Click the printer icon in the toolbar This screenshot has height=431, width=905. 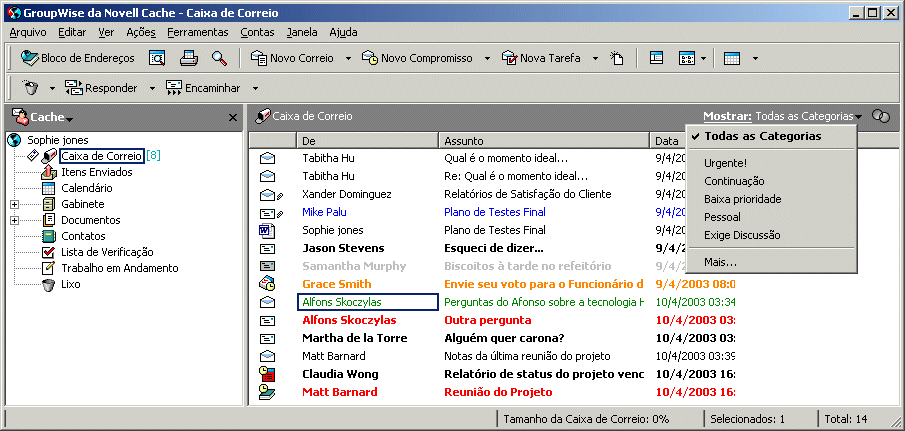tap(189, 58)
